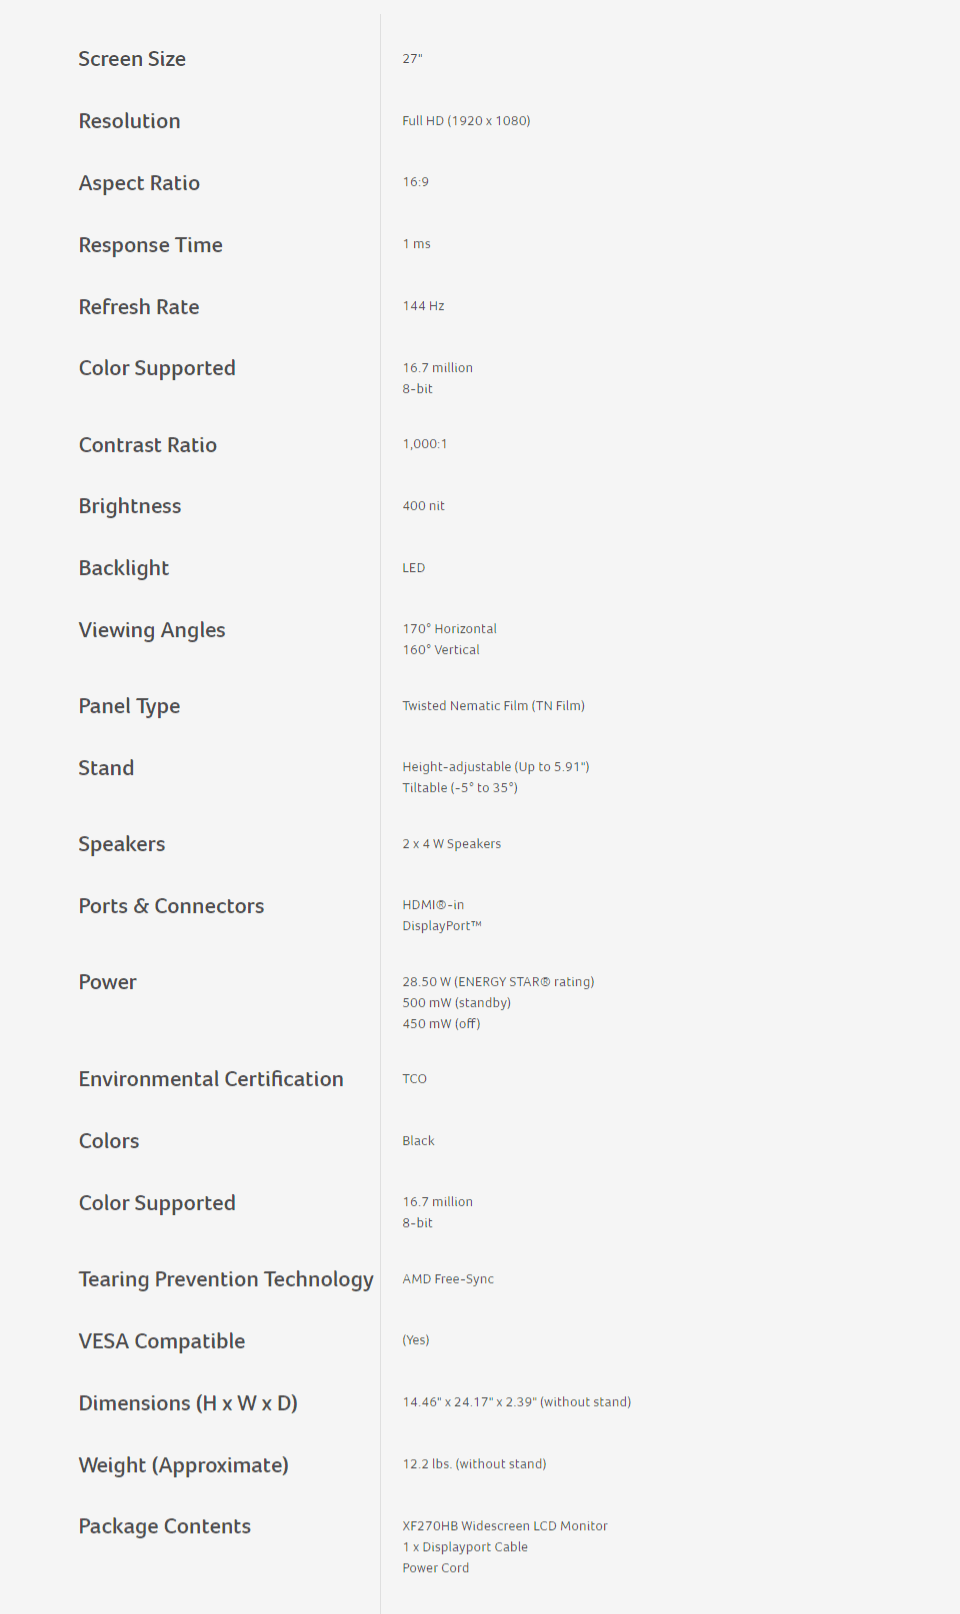Click the 2 x 4 W Speakers text

pos(451,844)
